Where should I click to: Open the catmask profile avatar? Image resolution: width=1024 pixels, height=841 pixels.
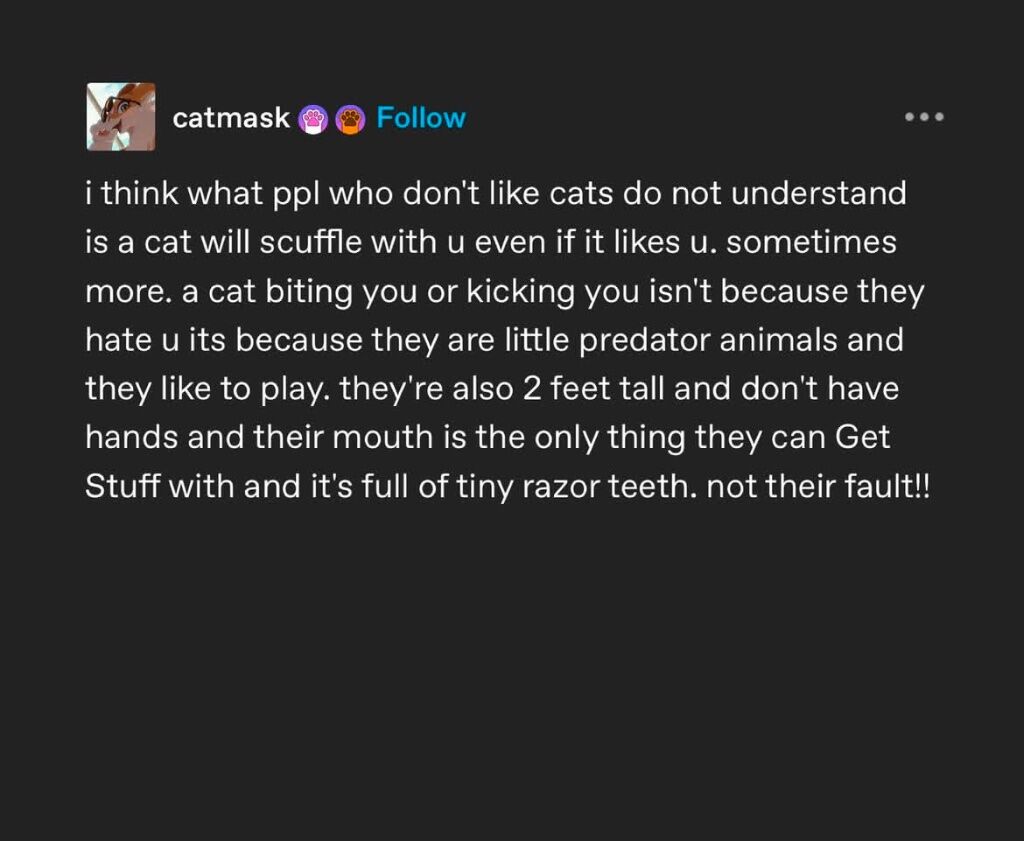(x=121, y=117)
